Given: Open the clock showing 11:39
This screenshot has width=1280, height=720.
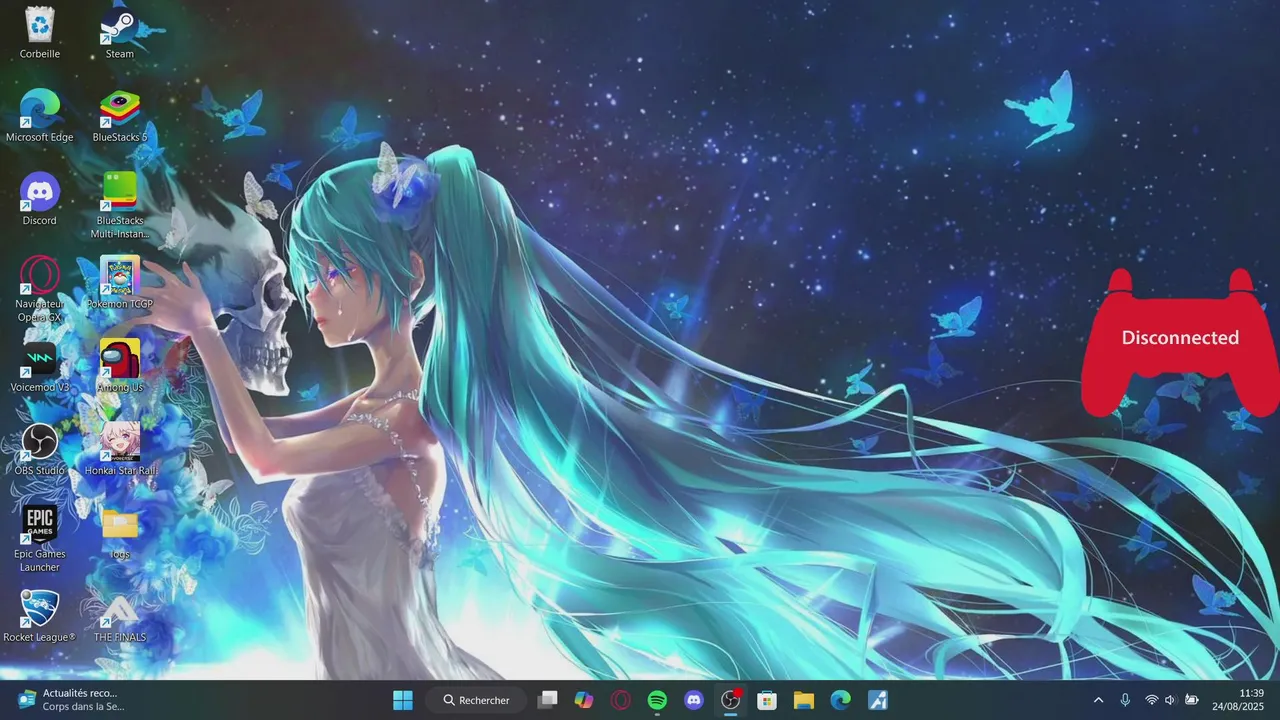Looking at the screenshot, I should 1238,700.
